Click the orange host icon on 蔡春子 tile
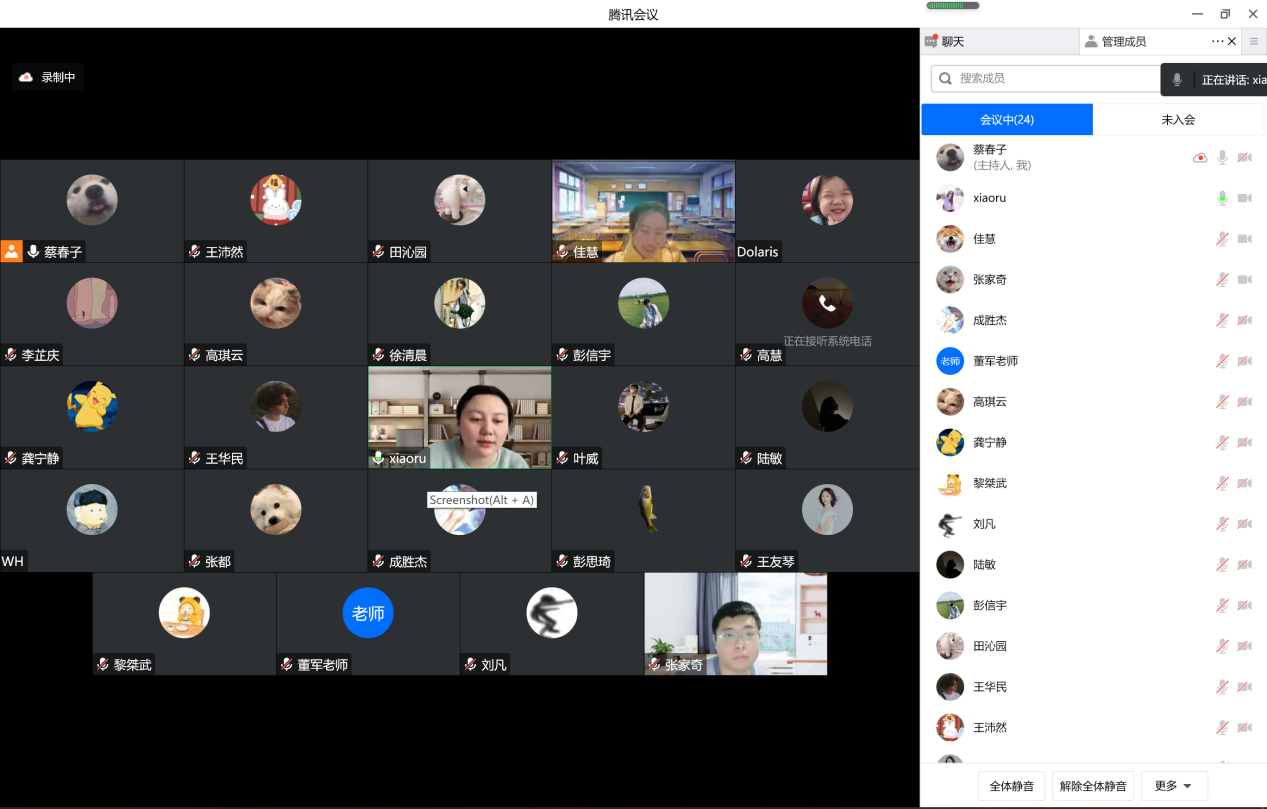1267x809 pixels. pos(12,251)
